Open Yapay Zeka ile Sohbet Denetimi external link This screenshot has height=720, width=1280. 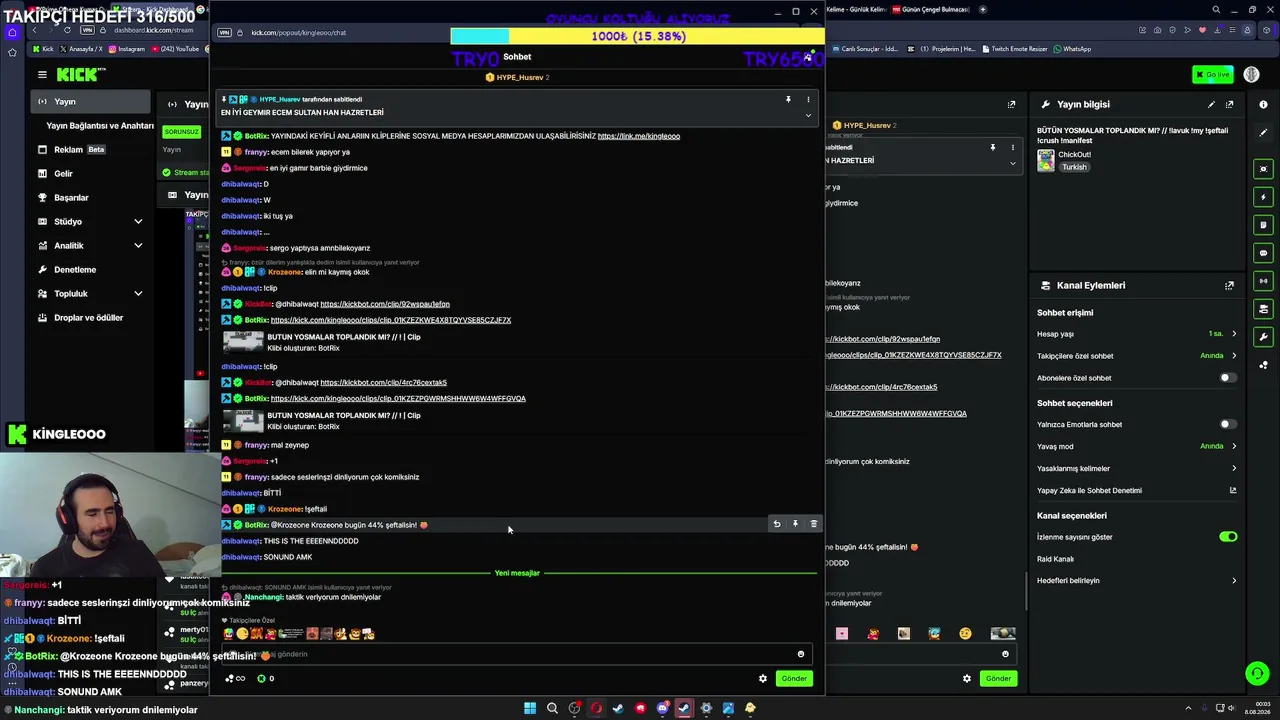1233,490
